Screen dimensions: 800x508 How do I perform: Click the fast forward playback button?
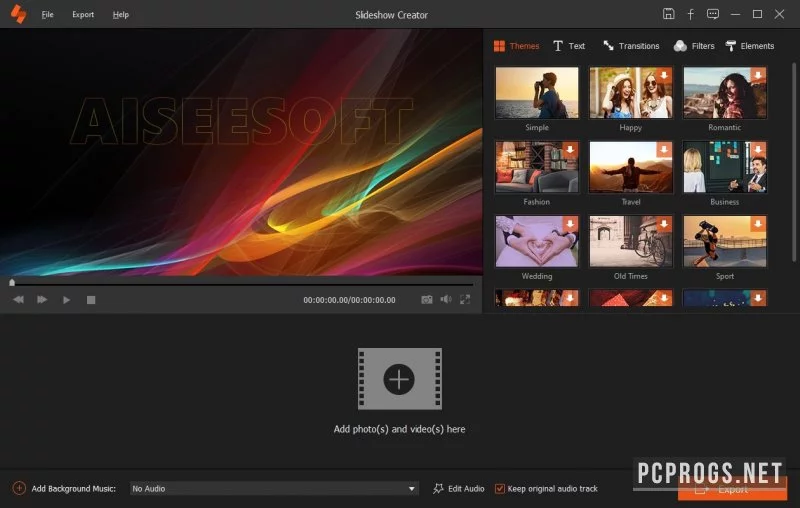click(x=42, y=300)
